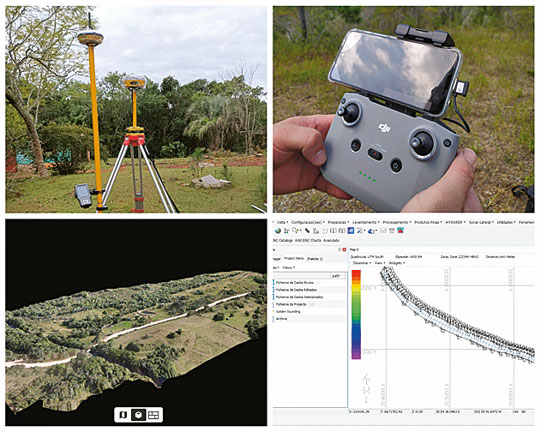
Task: Select the Archive item in the tree
Action: coord(281,319)
